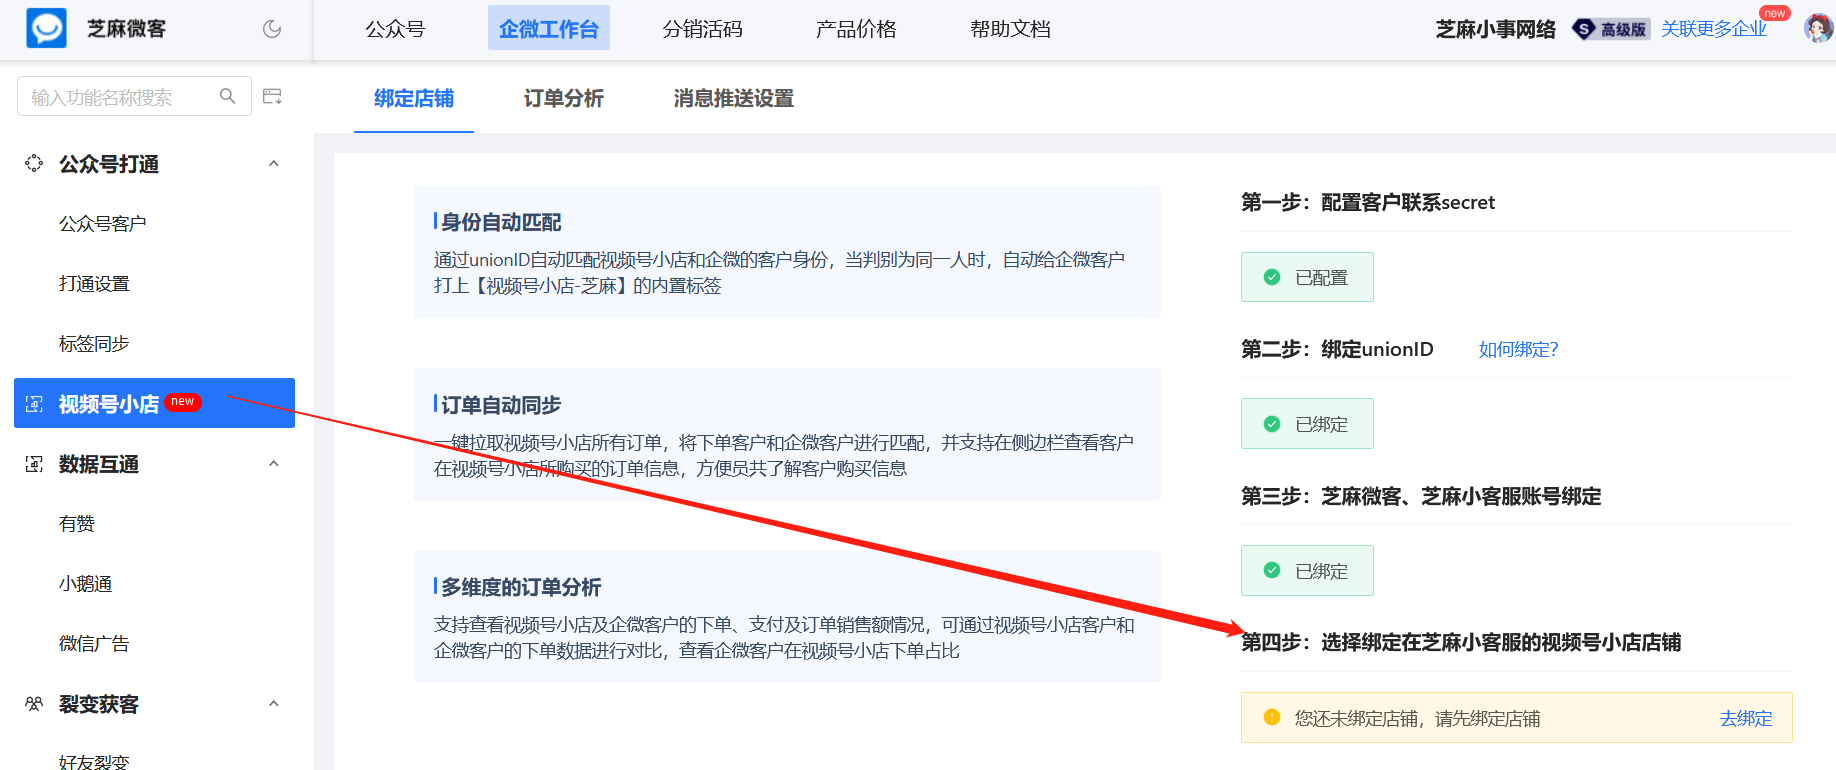Open the 关联更多企业 link

1714,29
